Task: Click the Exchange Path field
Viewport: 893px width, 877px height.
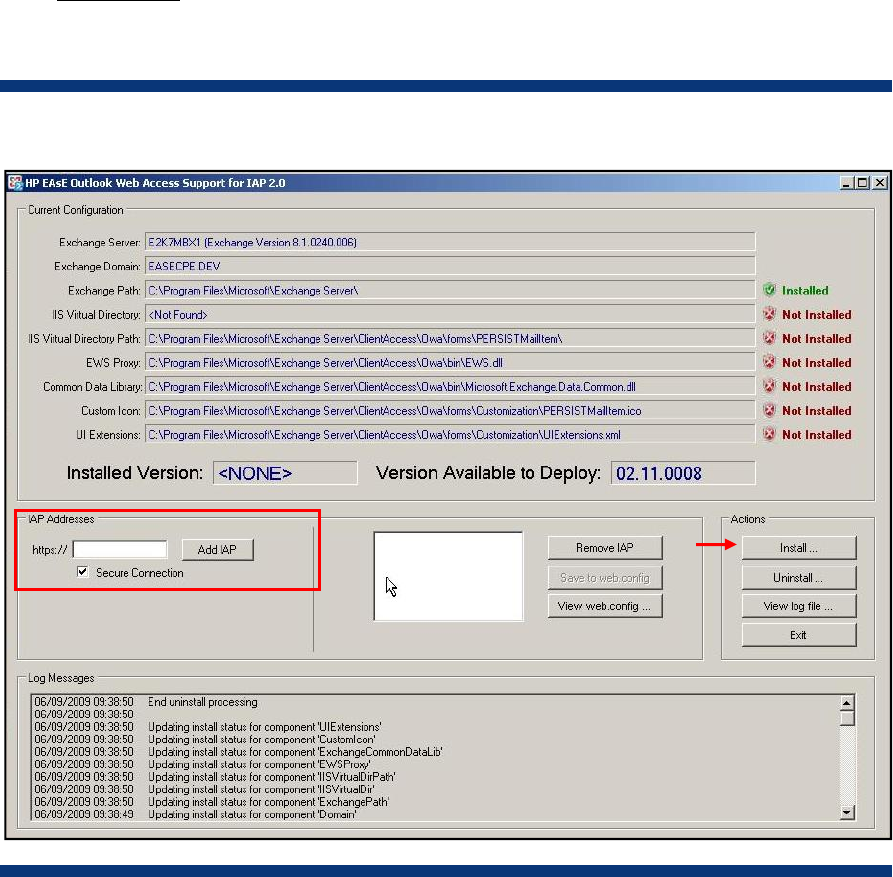Action: click(450, 290)
